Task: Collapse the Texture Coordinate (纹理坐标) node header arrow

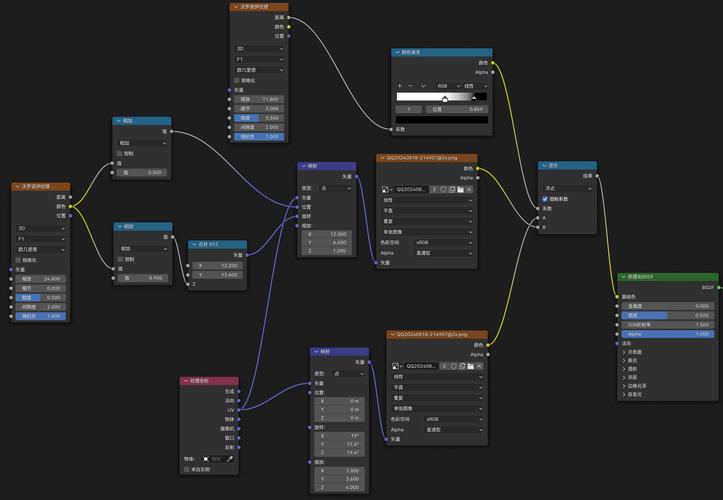Action: click(x=186, y=381)
